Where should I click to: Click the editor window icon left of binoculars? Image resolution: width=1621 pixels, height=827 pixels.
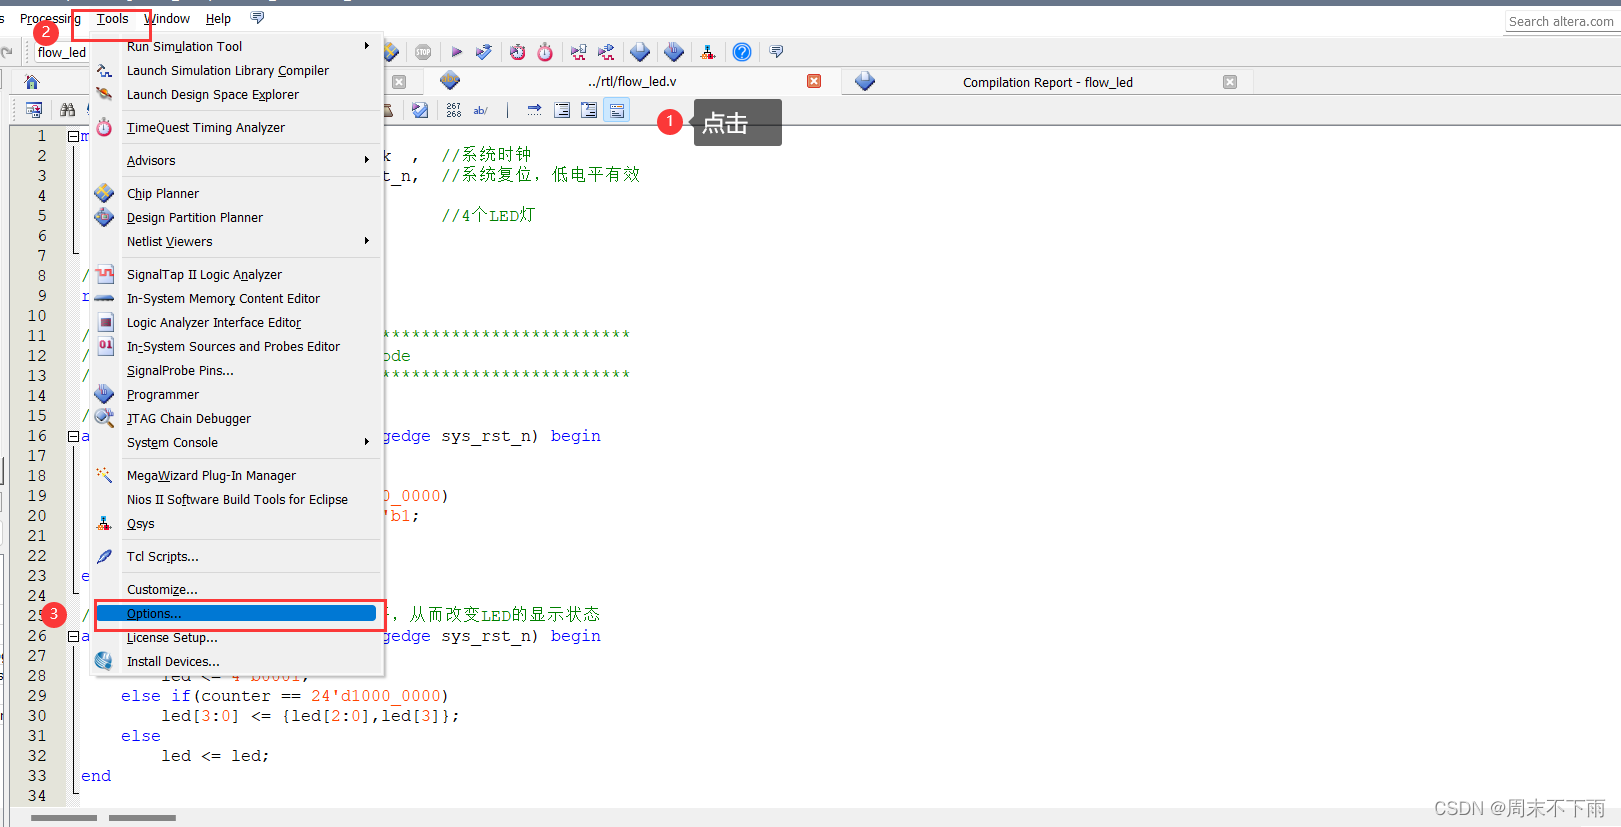tap(34, 110)
